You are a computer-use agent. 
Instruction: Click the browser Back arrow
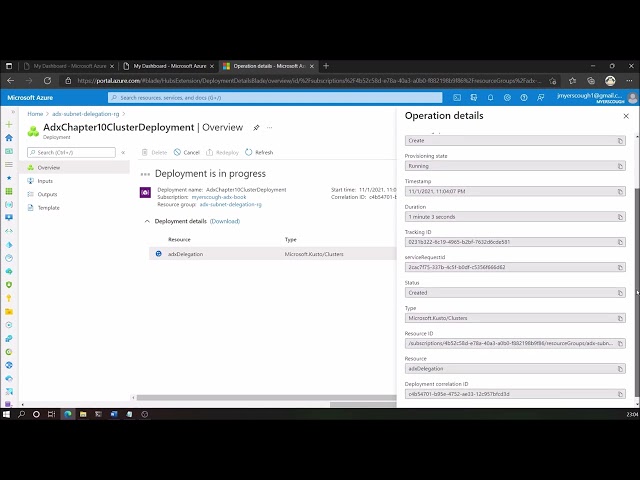point(11,81)
